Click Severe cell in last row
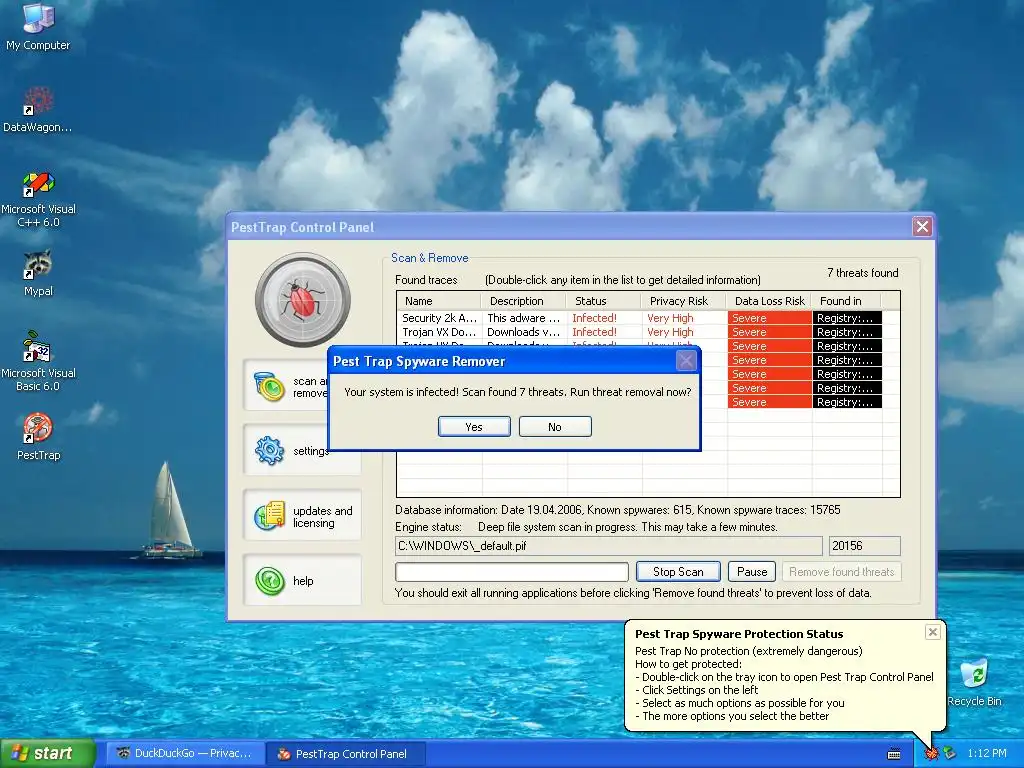The width and height of the screenshot is (1024, 768). [769, 402]
